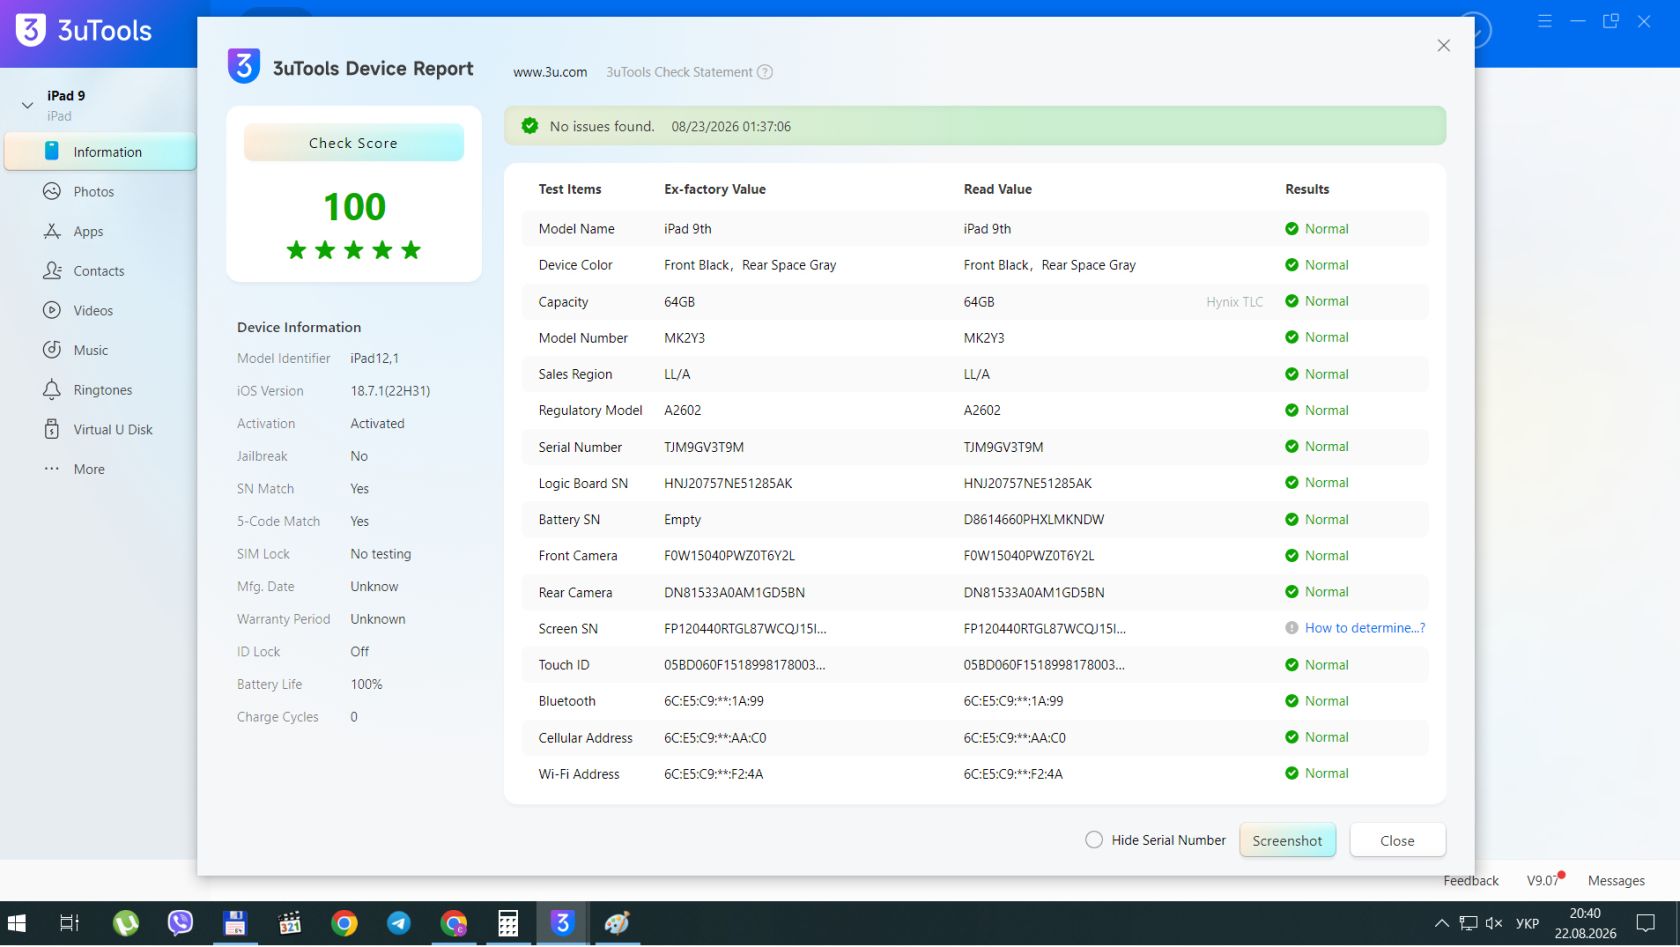The image size is (1680, 947).
Task: Open the Photos section in sidebar
Action: coord(93,191)
